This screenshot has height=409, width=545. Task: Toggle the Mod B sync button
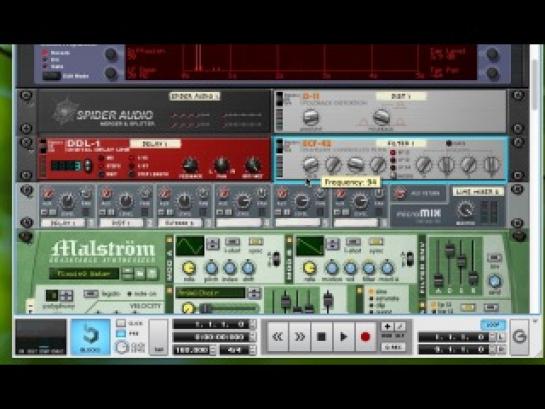(x=375, y=242)
